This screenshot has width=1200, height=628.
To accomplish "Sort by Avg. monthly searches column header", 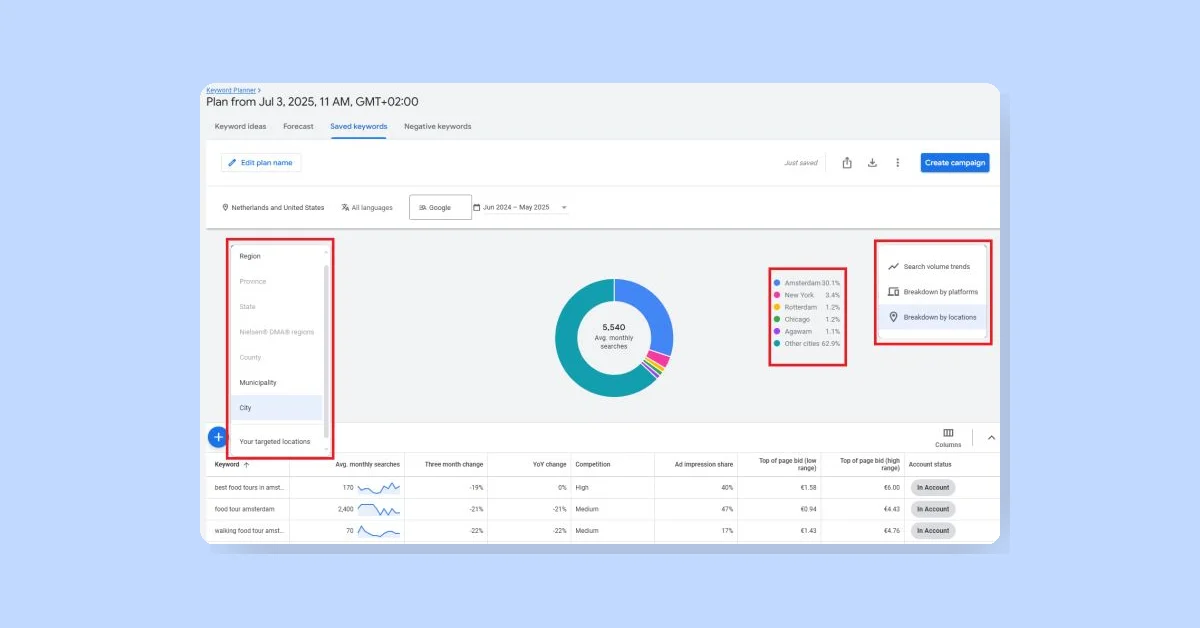I will click(368, 465).
